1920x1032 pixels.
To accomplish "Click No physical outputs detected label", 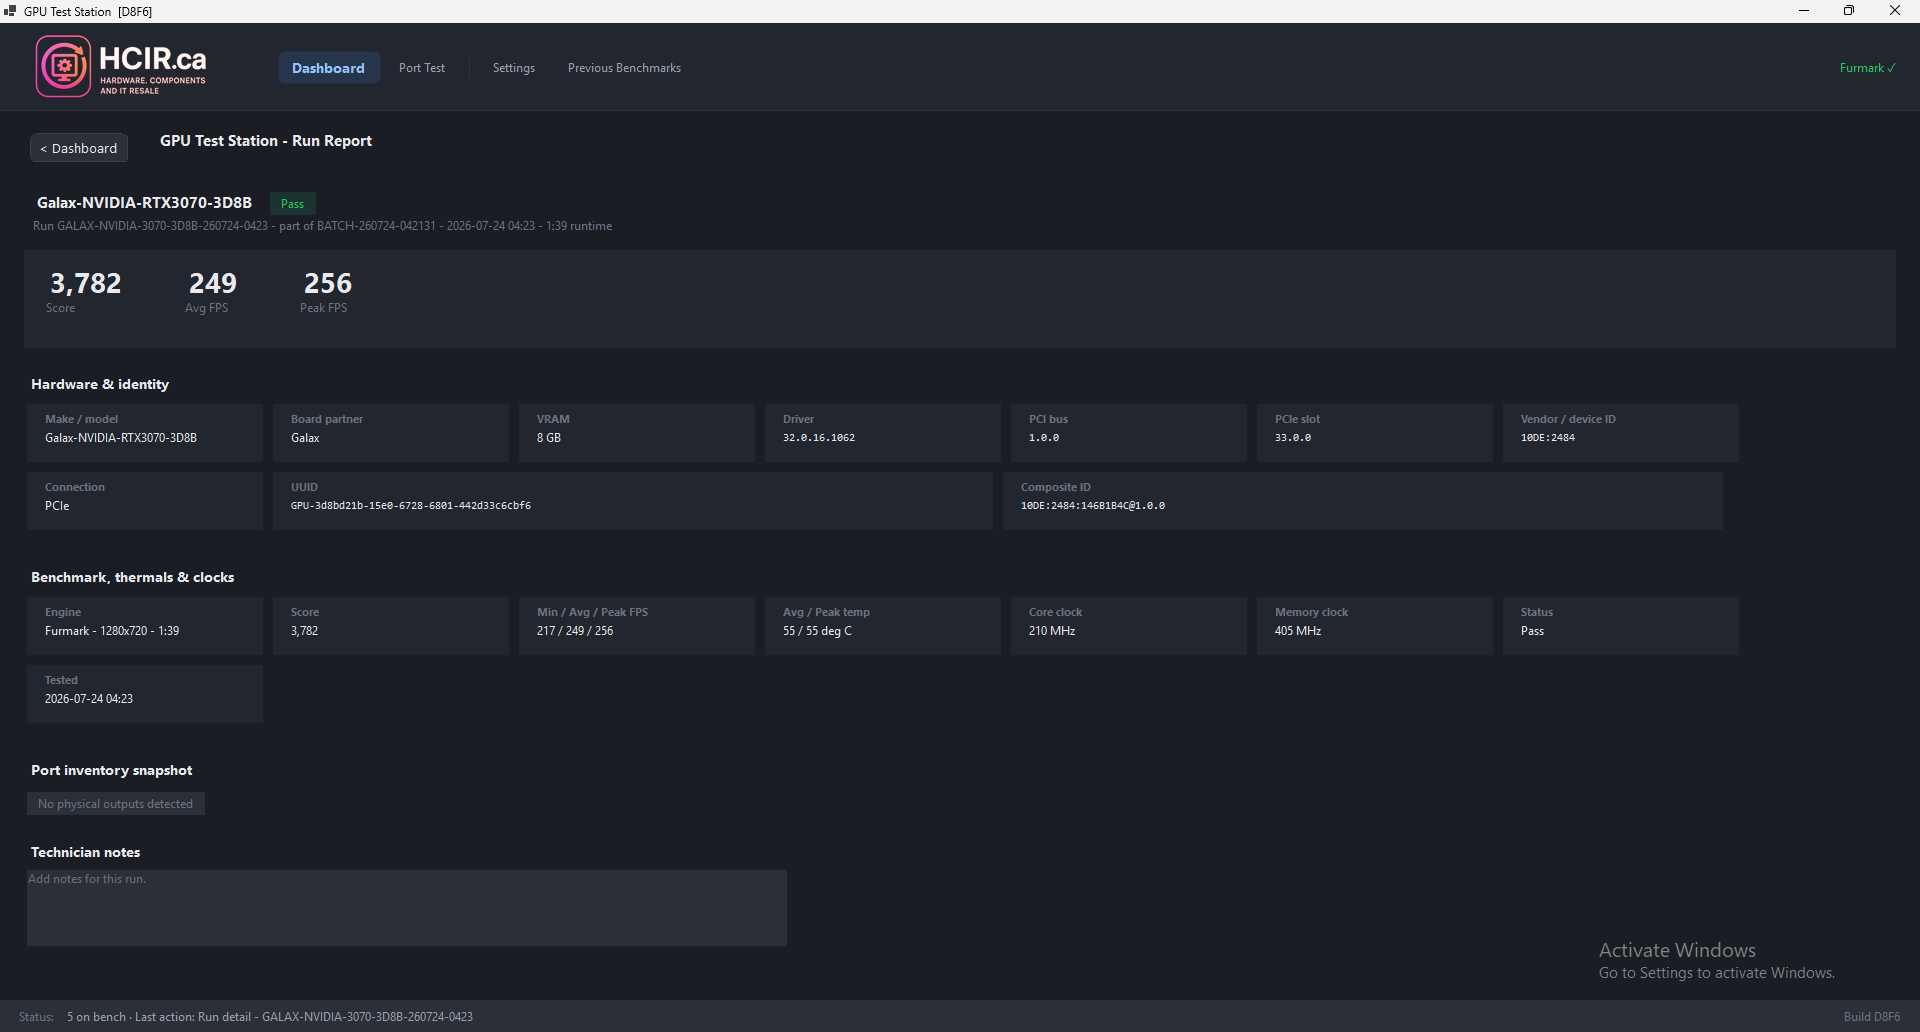I will click(x=116, y=804).
